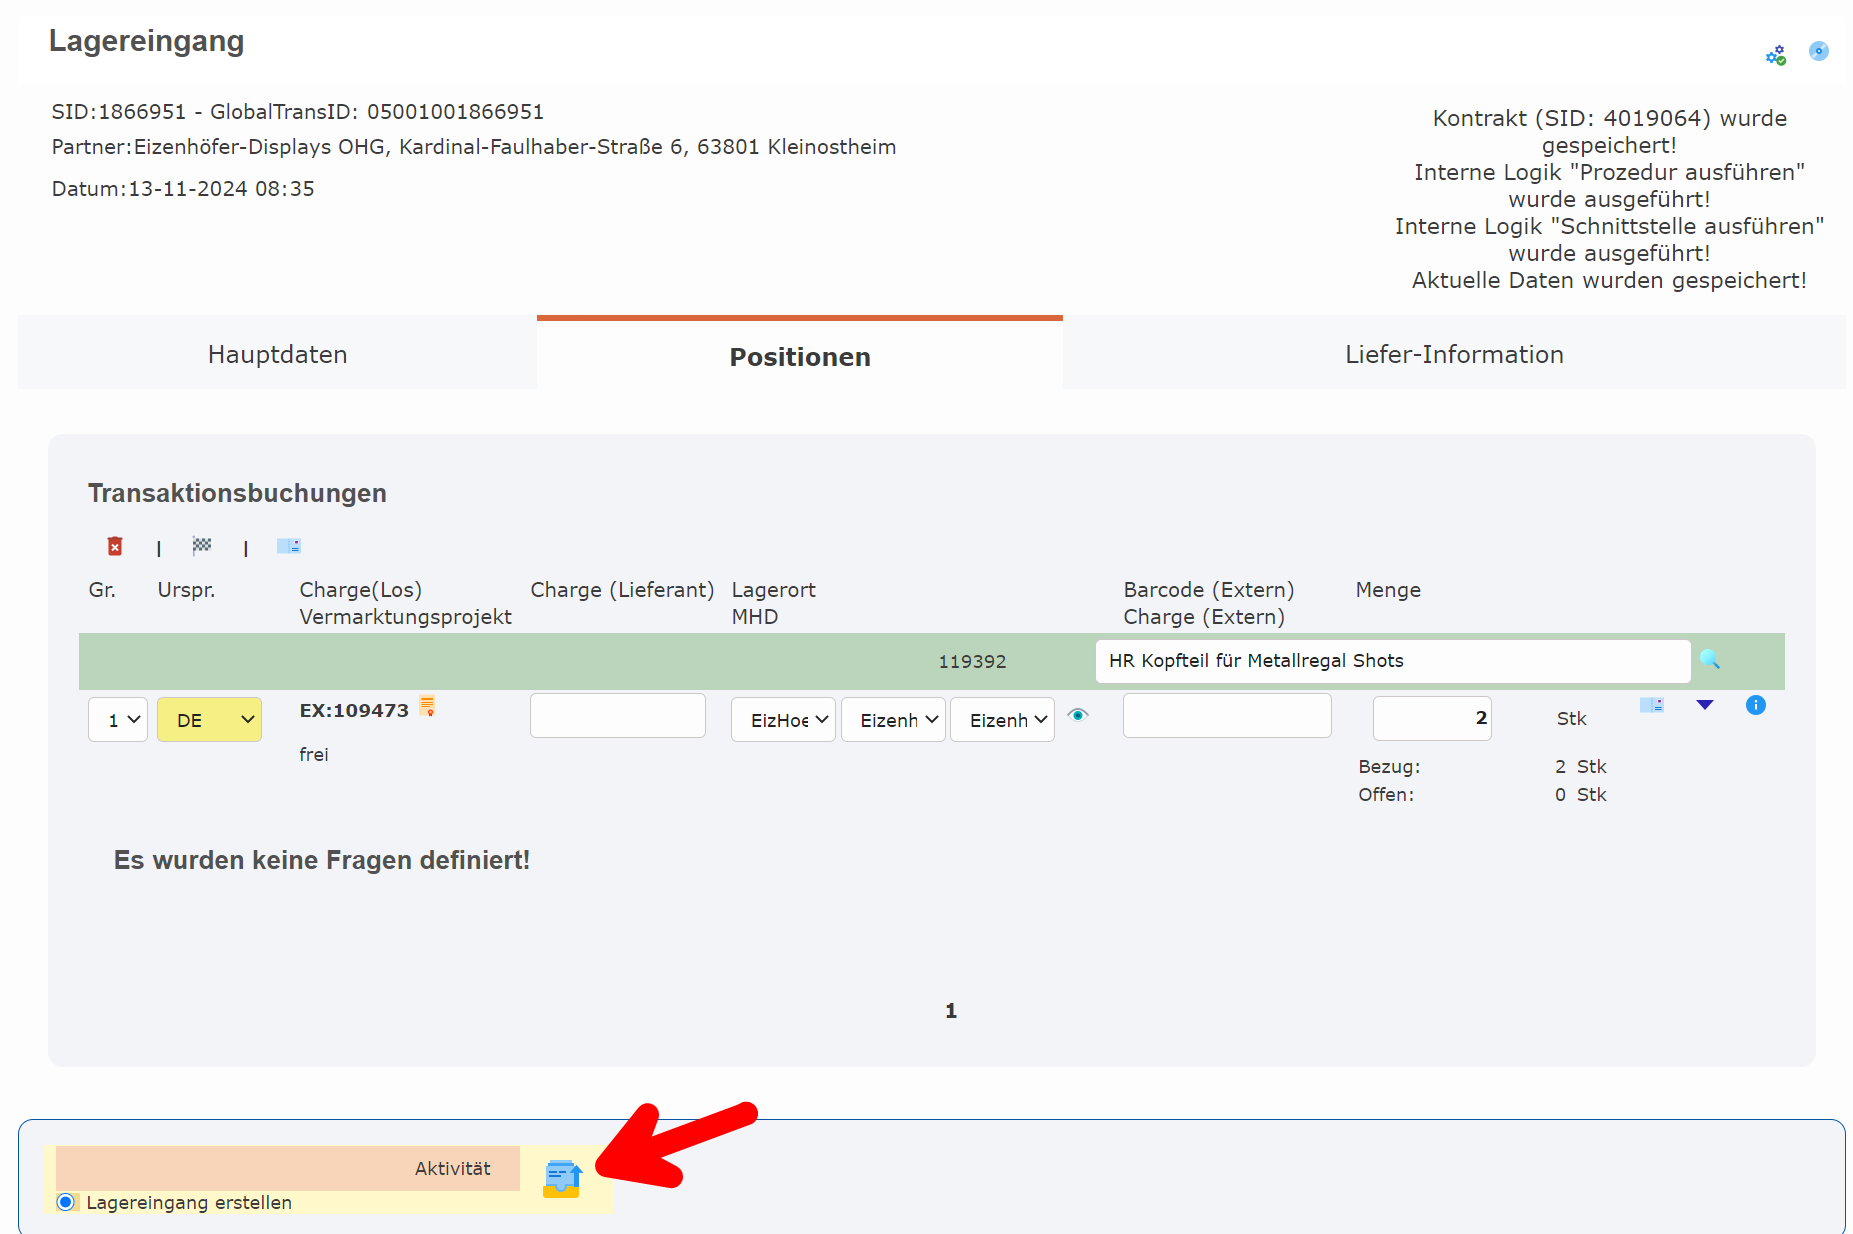Toggle the eye visibility icon beside Lagerort
Image resolution: width=1853 pixels, height=1234 pixels.
(1077, 715)
